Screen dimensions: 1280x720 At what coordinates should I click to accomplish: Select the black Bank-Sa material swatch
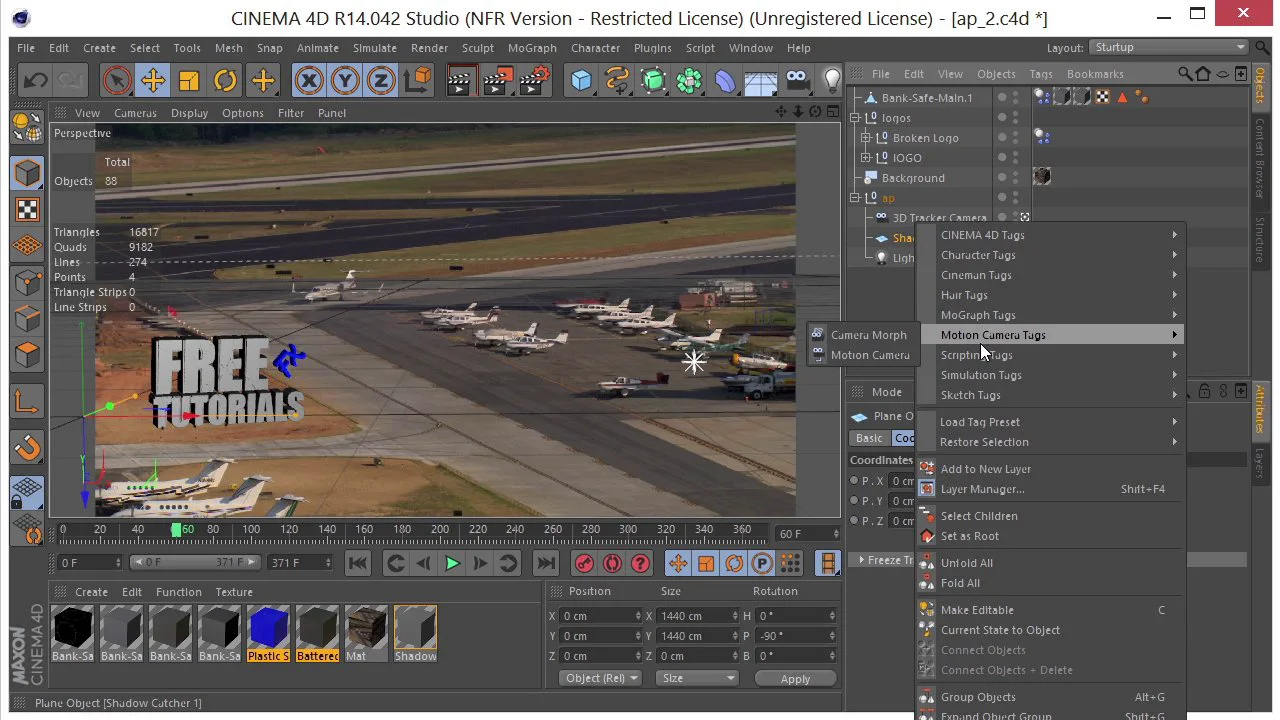(x=72, y=634)
